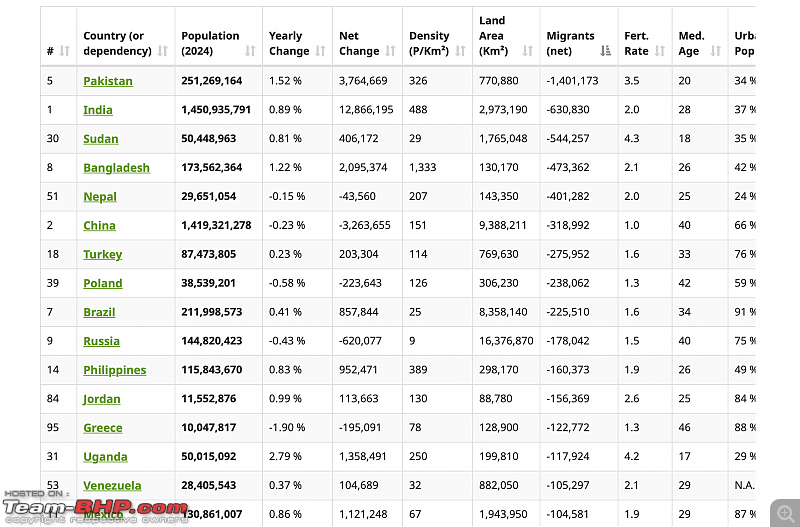Click Greece's median age 46

coord(685,428)
